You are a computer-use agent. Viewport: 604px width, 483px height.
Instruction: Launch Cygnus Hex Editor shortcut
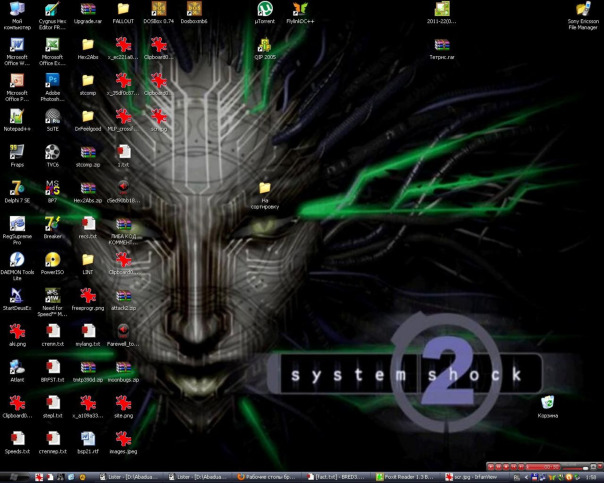52,15
